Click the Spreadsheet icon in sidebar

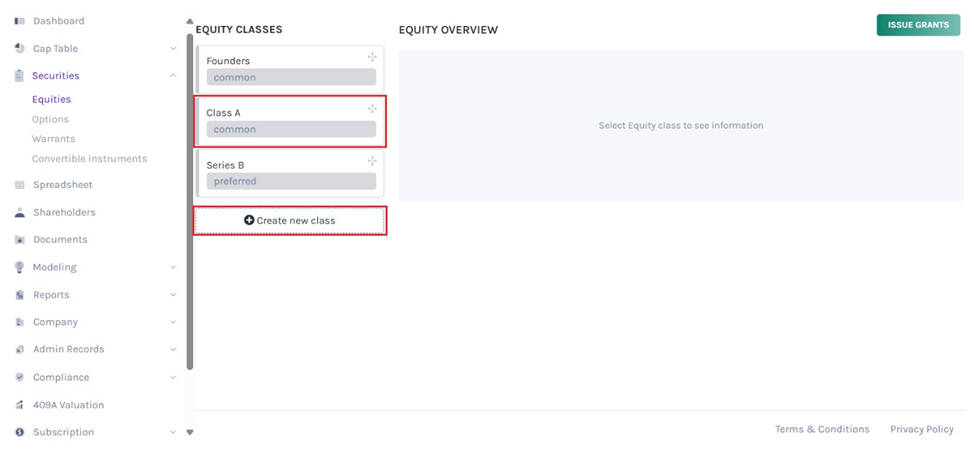[x=19, y=185]
